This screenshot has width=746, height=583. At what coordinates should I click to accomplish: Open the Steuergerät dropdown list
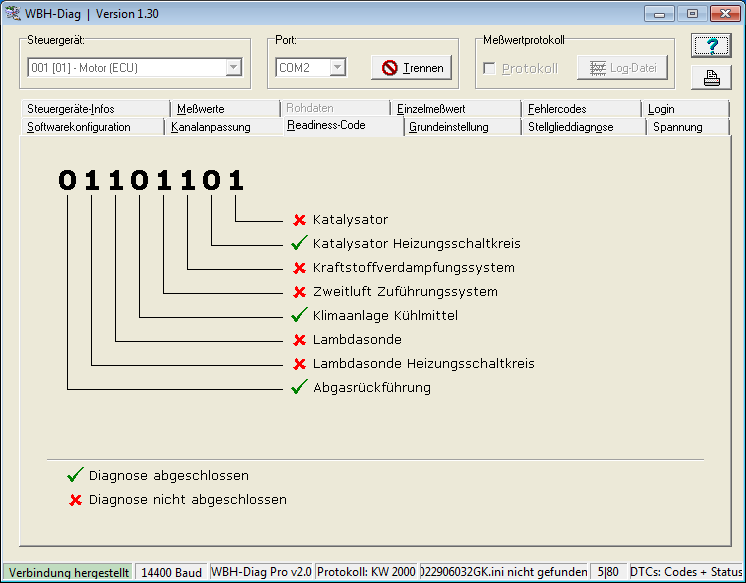click(234, 68)
